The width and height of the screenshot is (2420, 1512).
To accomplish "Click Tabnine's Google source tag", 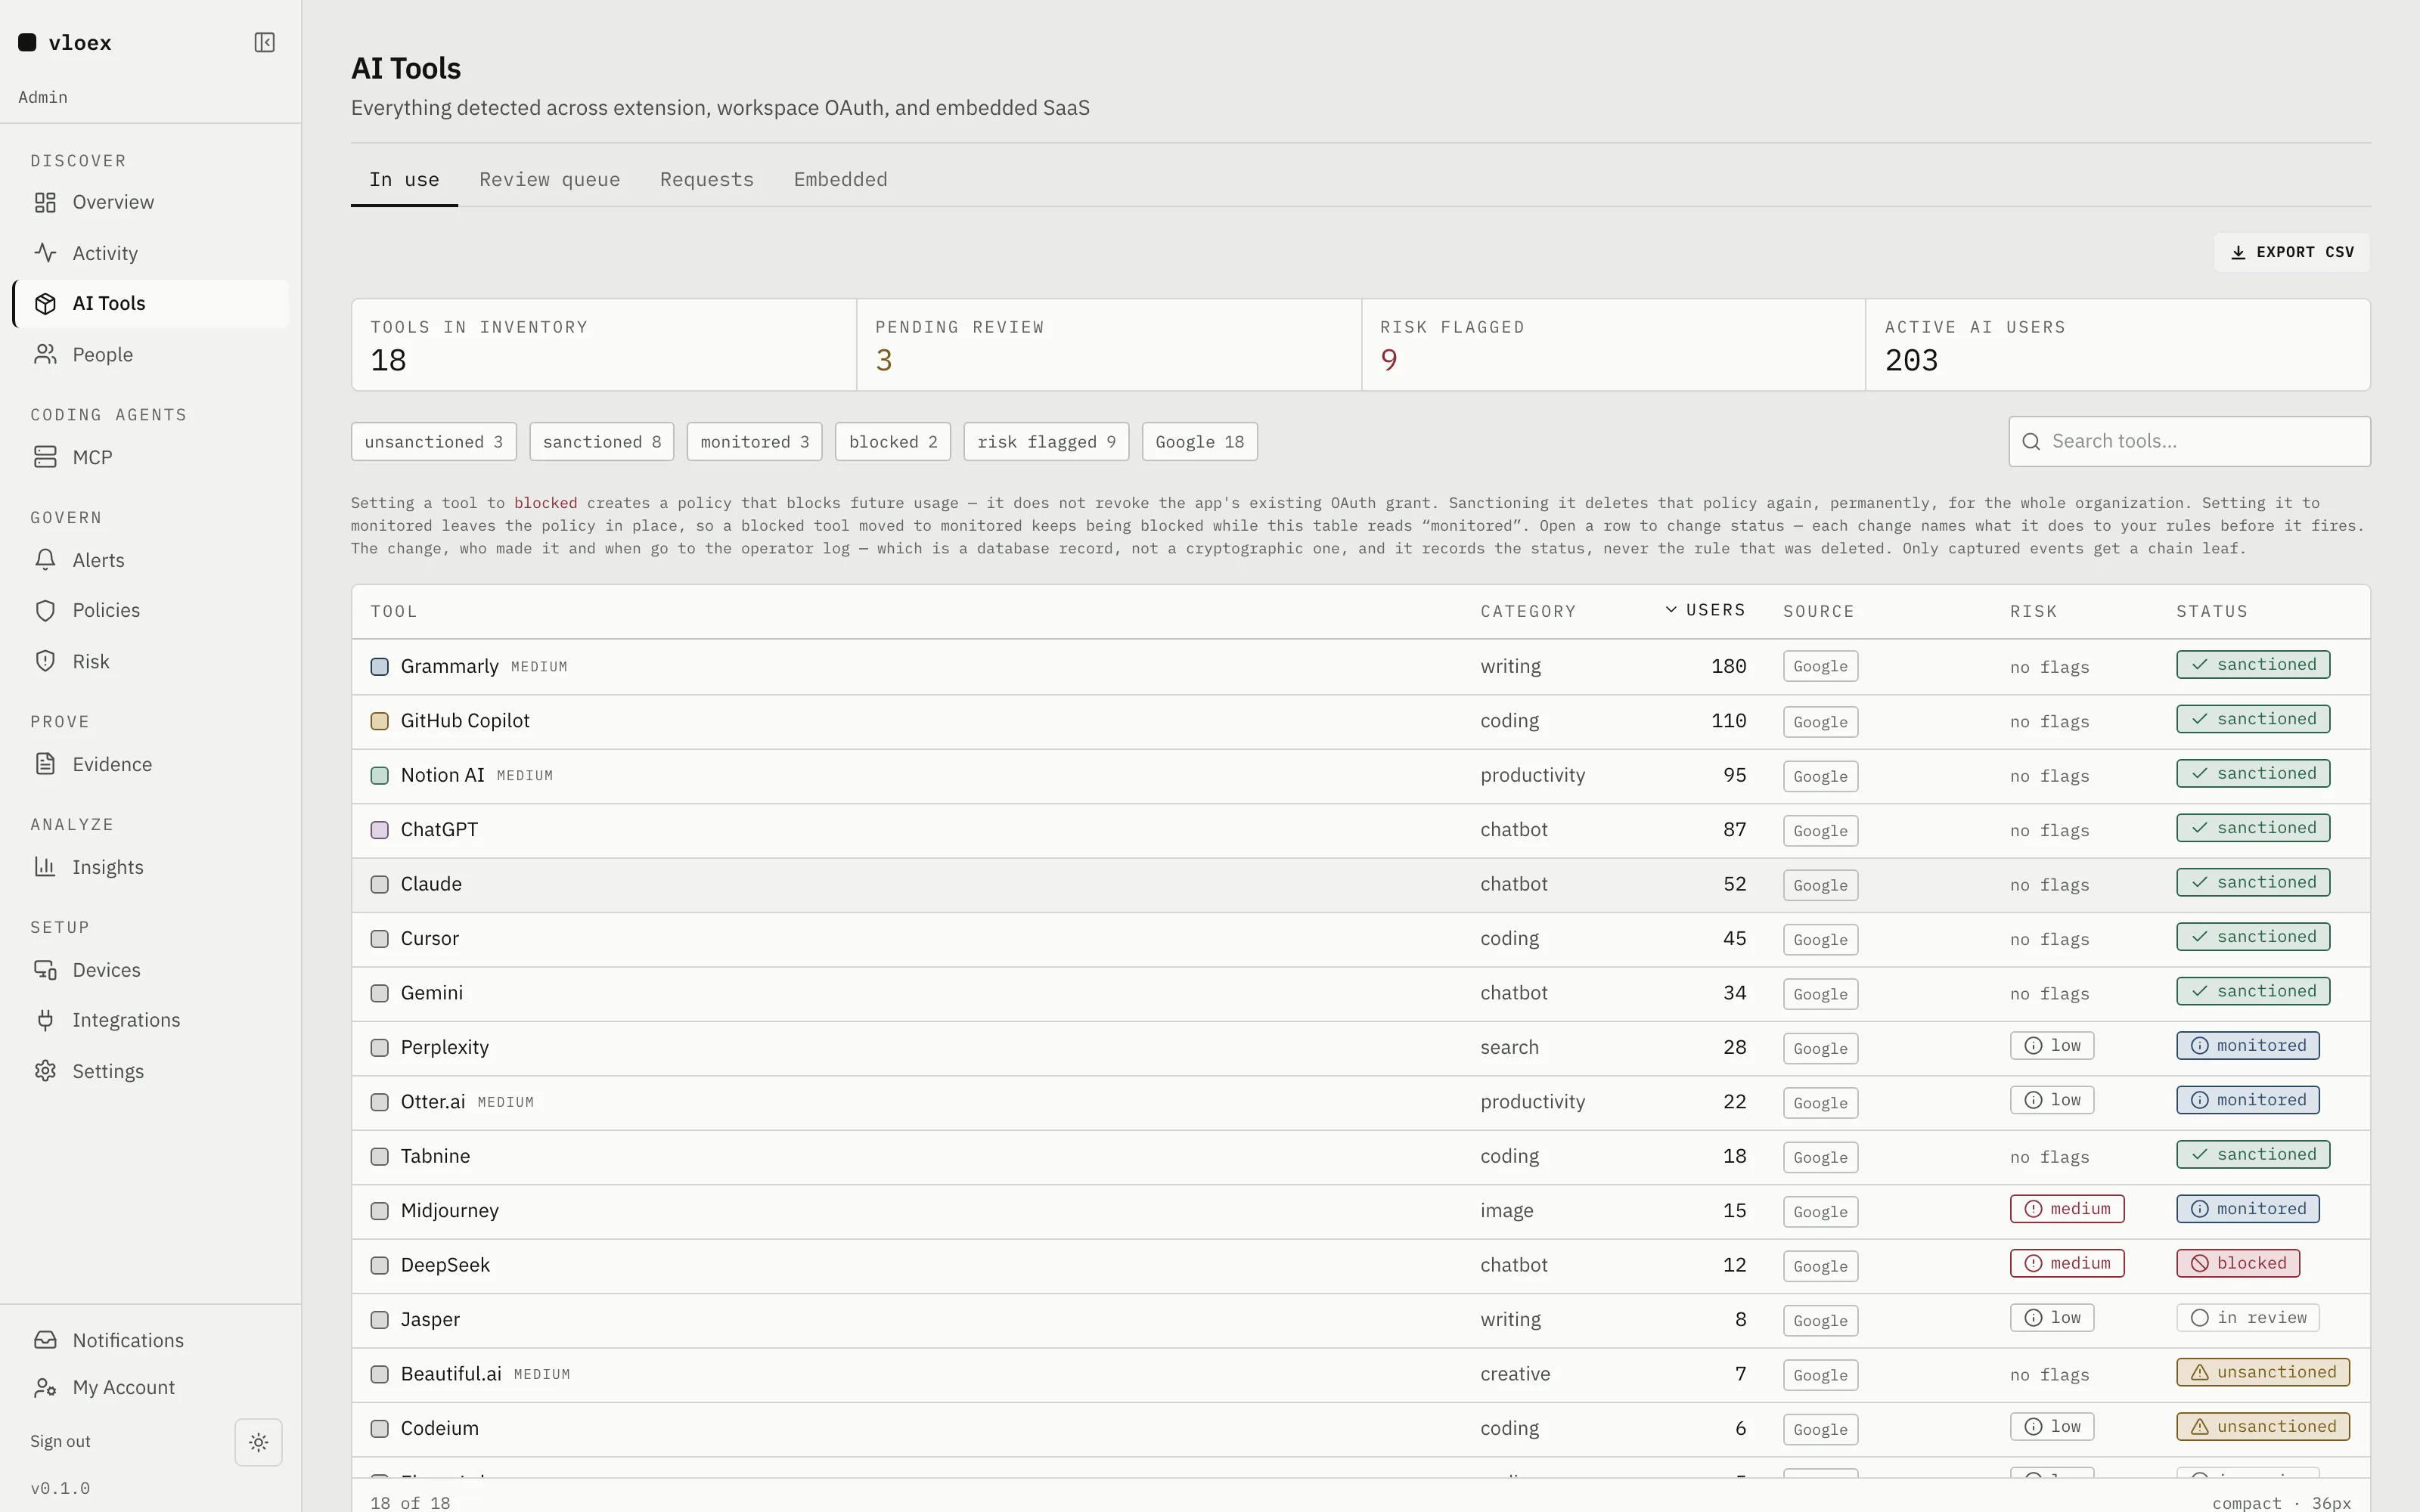I will click(1820, 1157).
